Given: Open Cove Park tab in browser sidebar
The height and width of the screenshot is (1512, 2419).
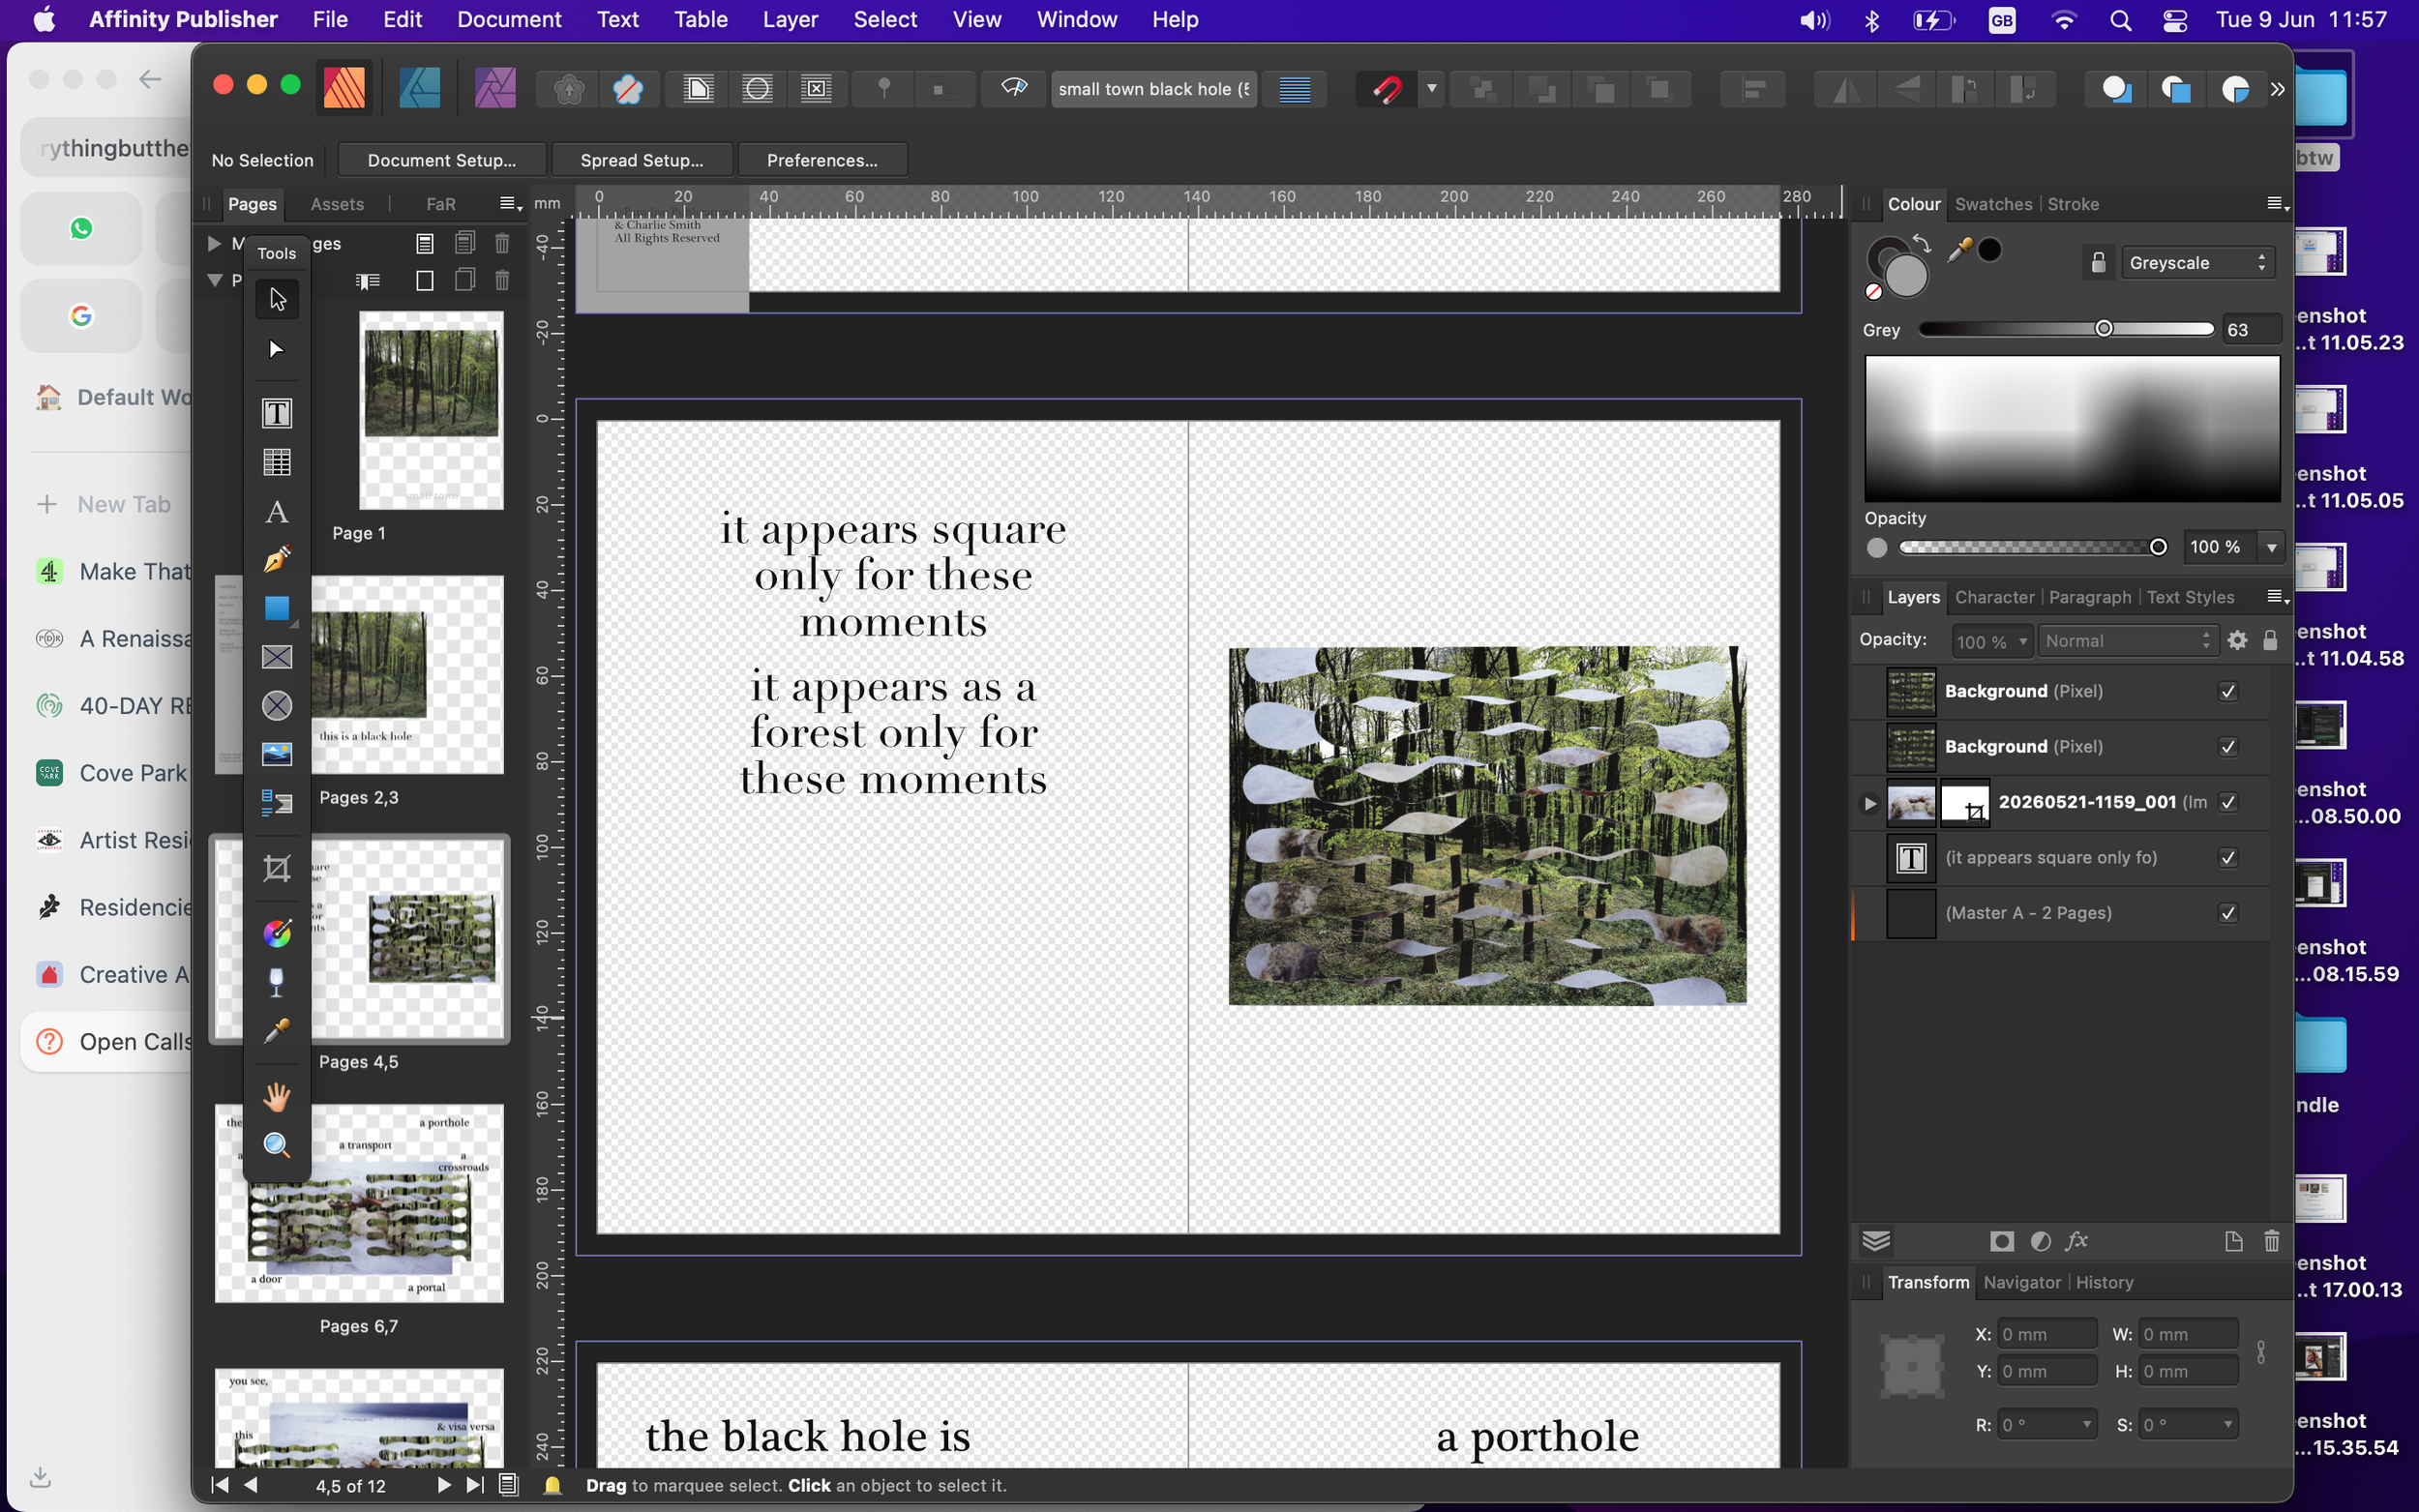Looking at the screenshot, I should (112, 773).
